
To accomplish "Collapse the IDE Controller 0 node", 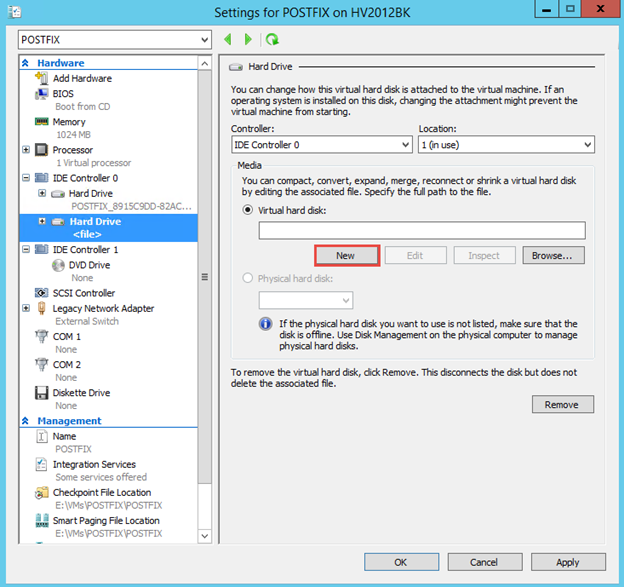I will (x=26, y=177).
